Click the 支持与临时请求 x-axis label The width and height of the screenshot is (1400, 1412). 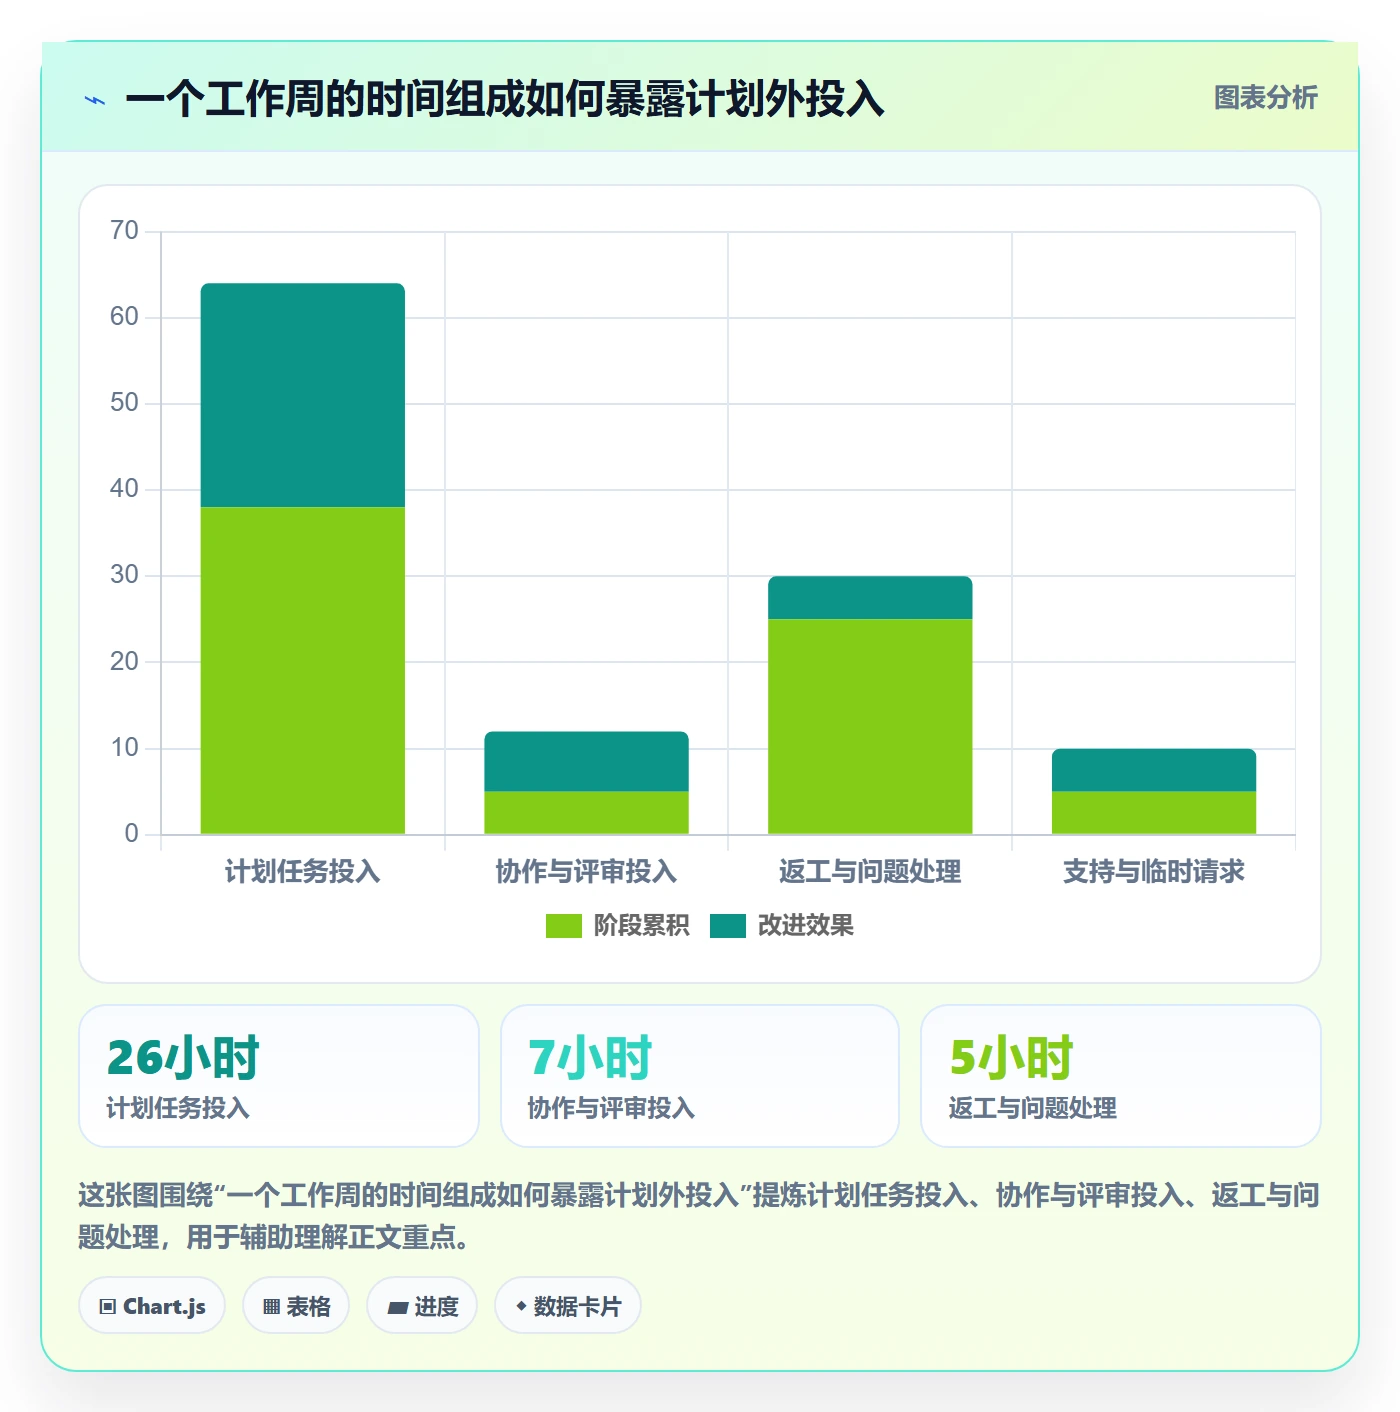(1154, 872)
